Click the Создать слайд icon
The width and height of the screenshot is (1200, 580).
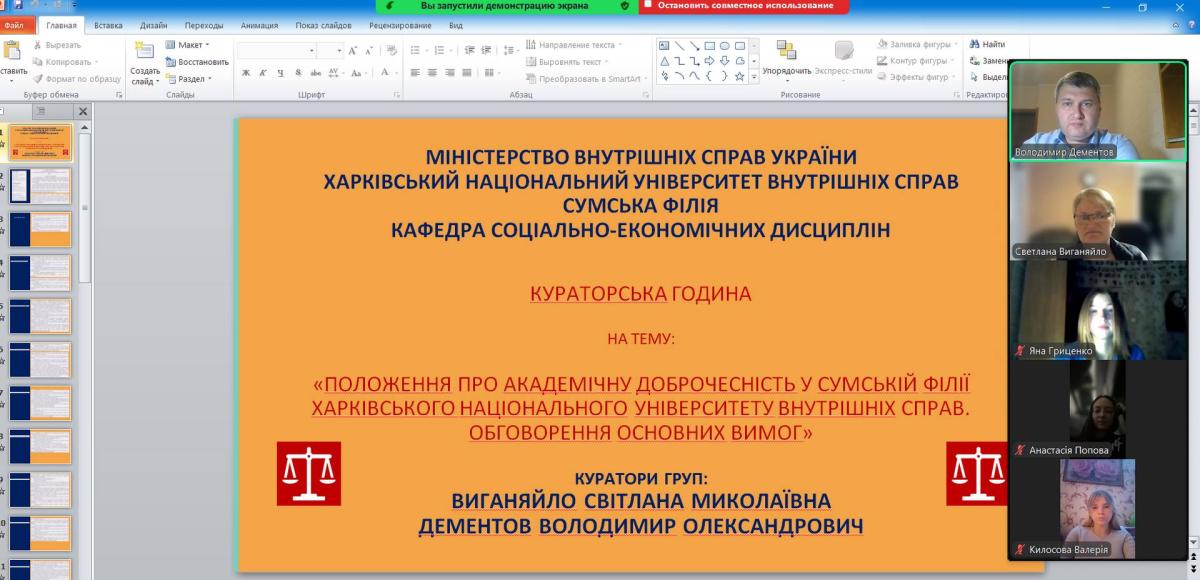point(145,52)
